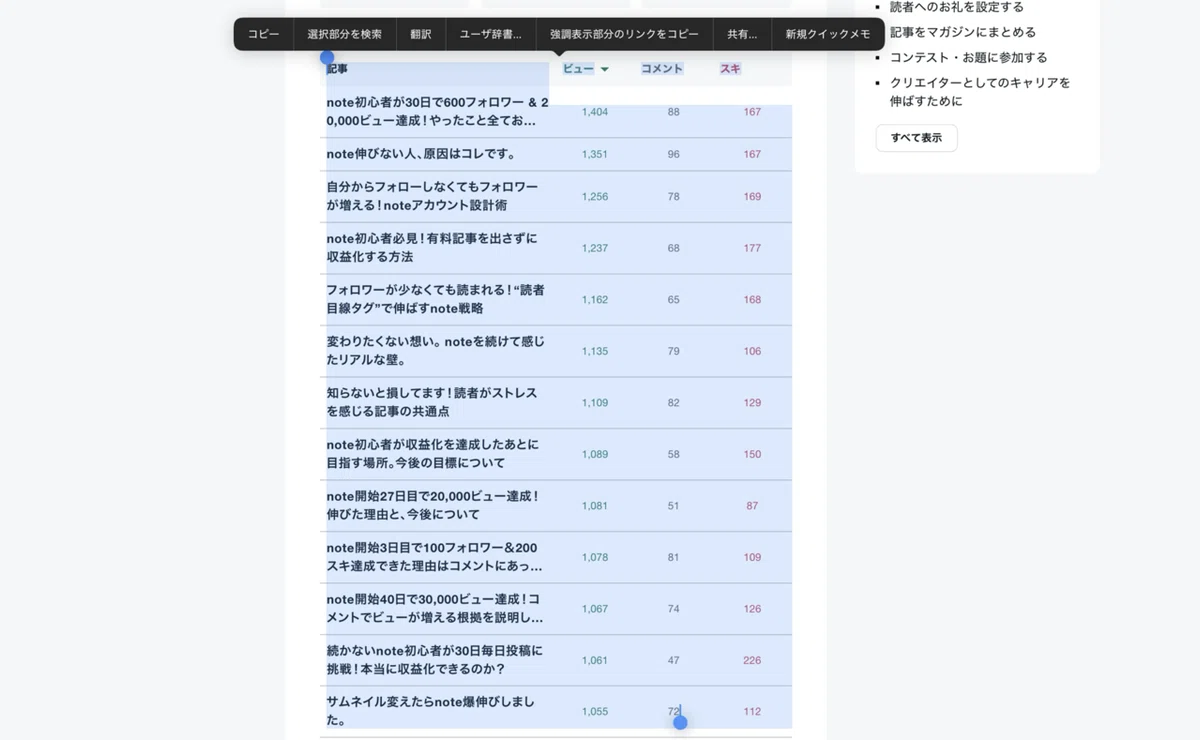Click スキ count 177 in the table
Image resolution: width=1200 pixels, height=740 pixels.
(752, 248)
